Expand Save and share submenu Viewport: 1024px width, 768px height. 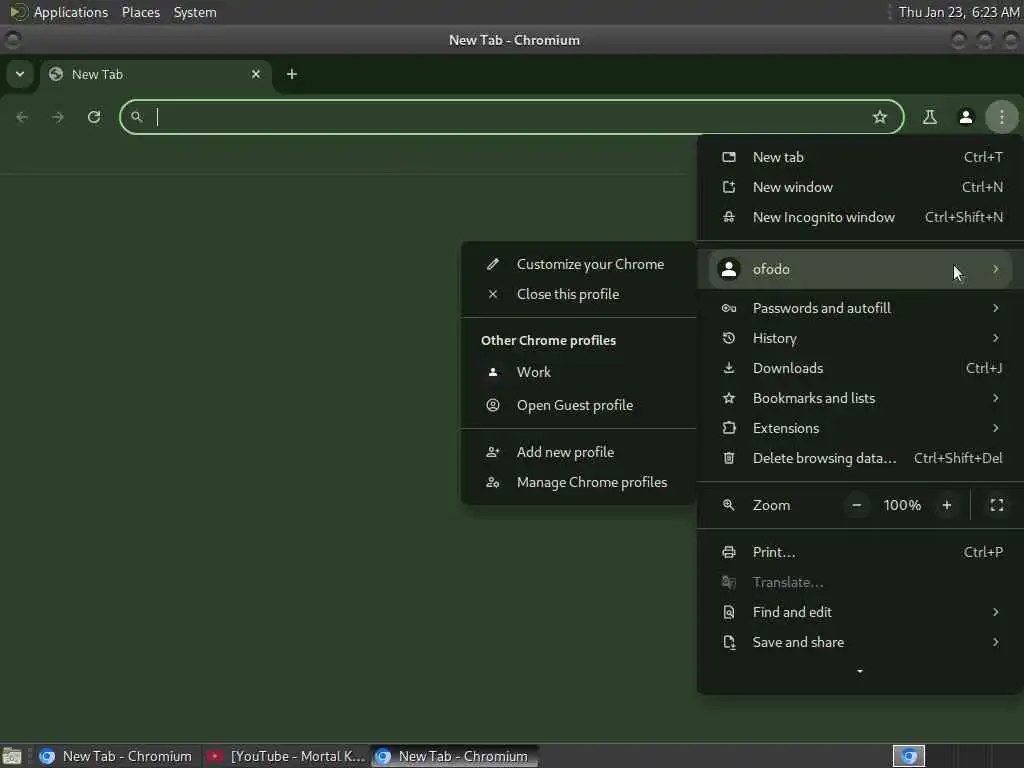pos(861,642)
